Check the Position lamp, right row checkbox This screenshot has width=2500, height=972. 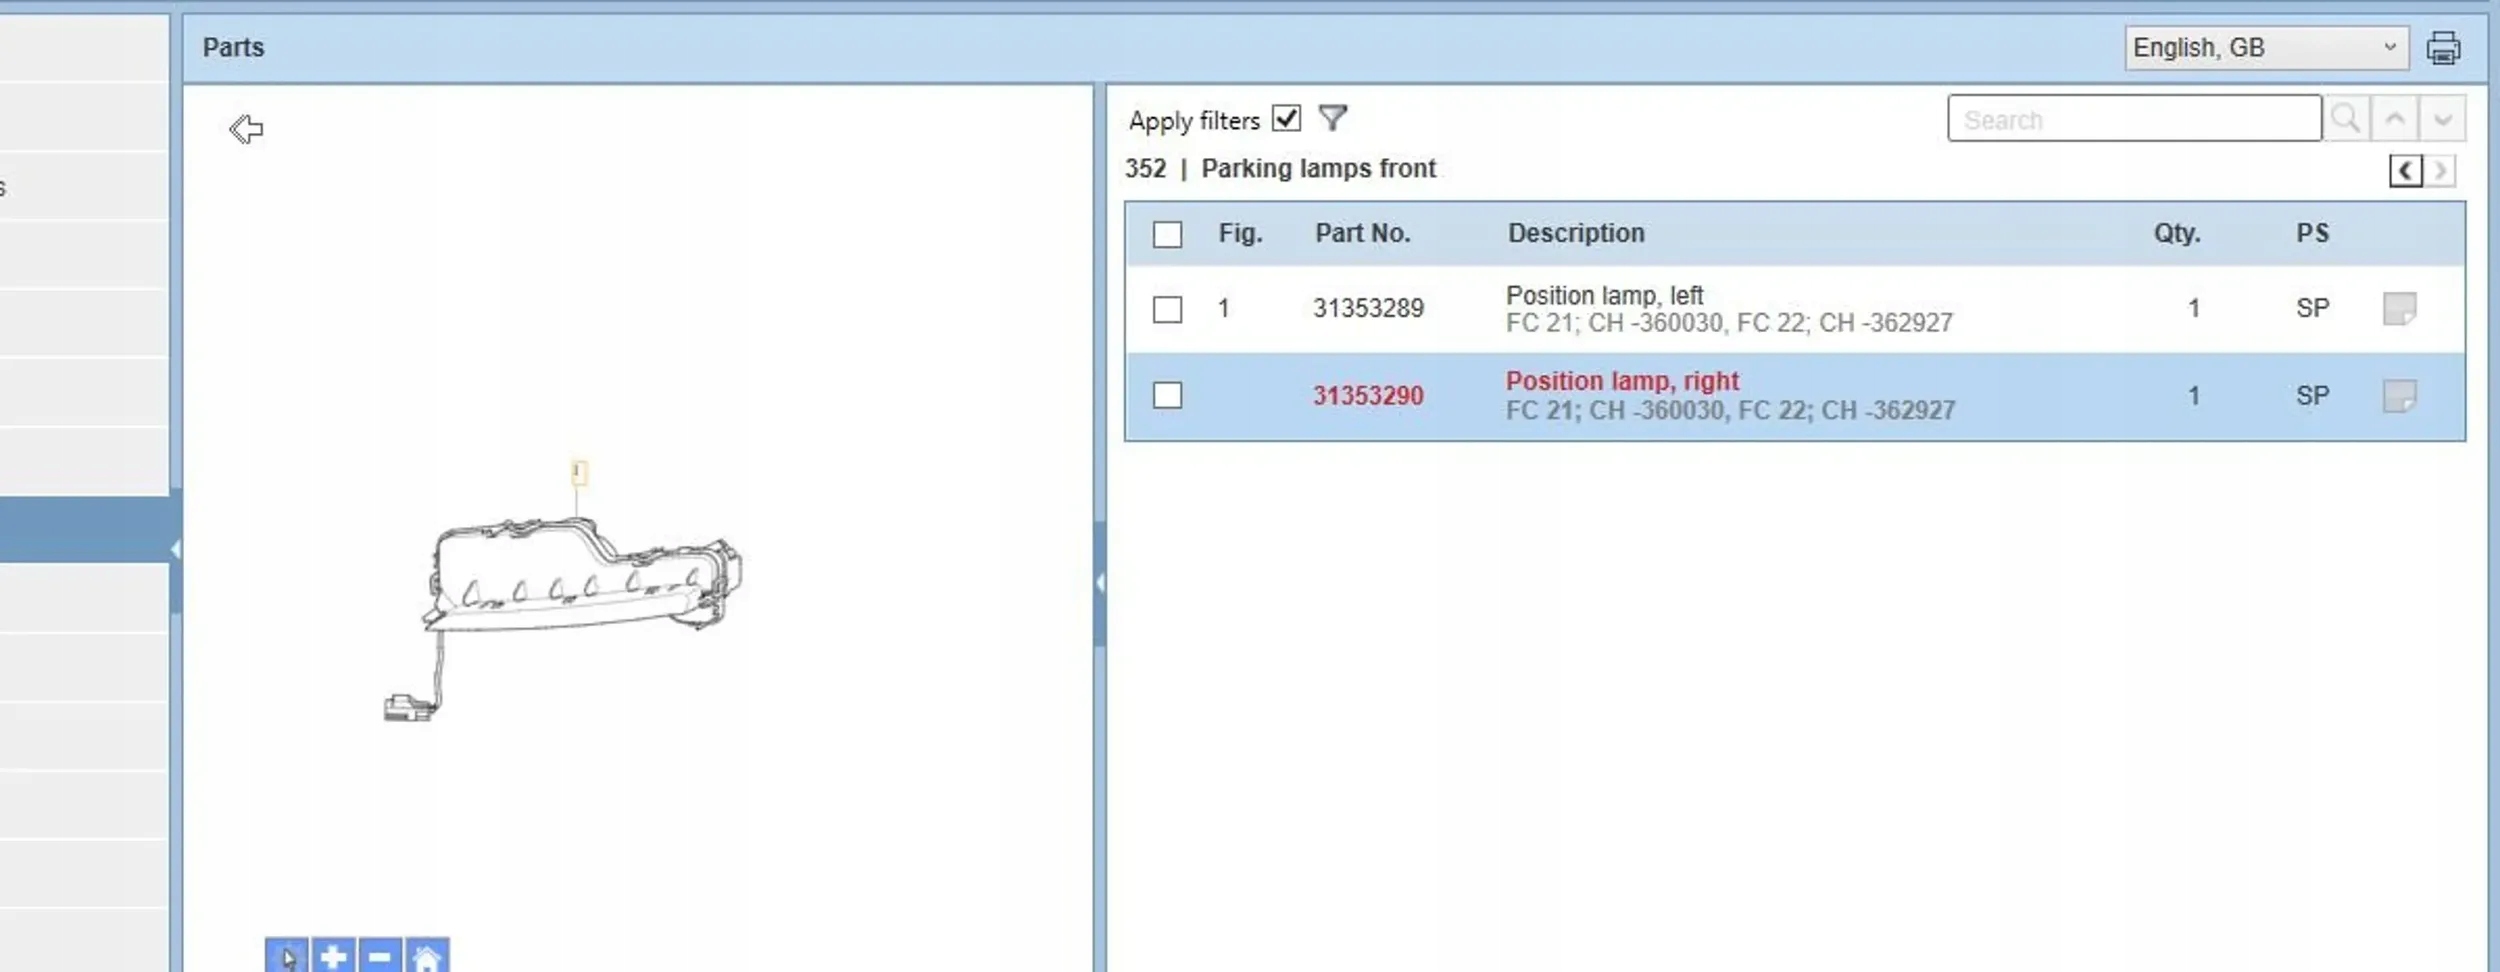pos(1167,396)
